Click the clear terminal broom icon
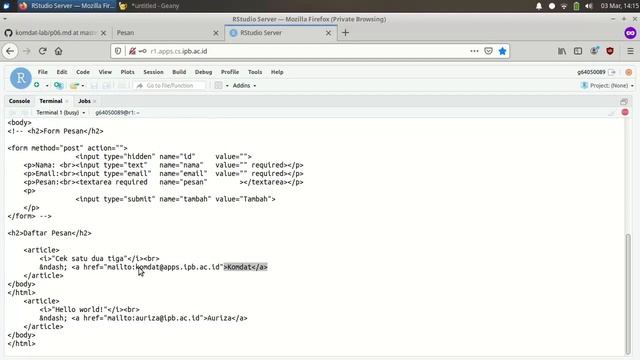Viewport: 640px width, 360px height. [611, 113]
